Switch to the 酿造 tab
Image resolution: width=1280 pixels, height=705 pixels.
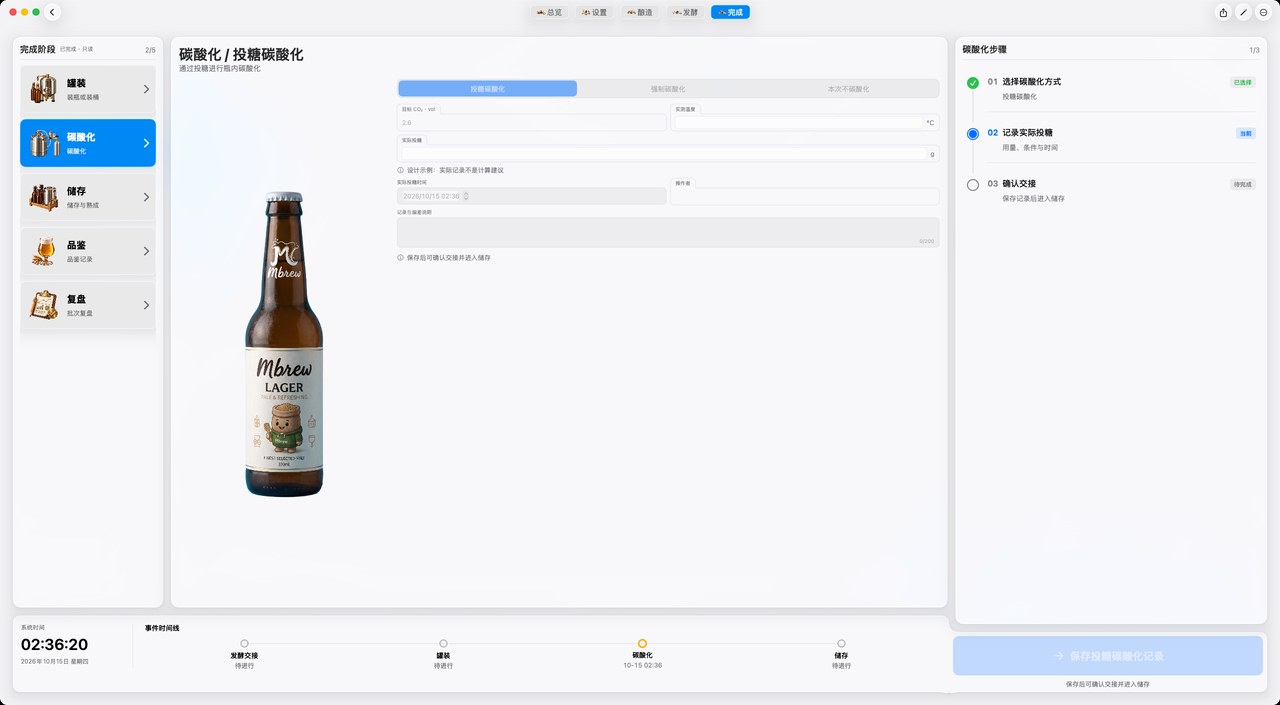638,12
